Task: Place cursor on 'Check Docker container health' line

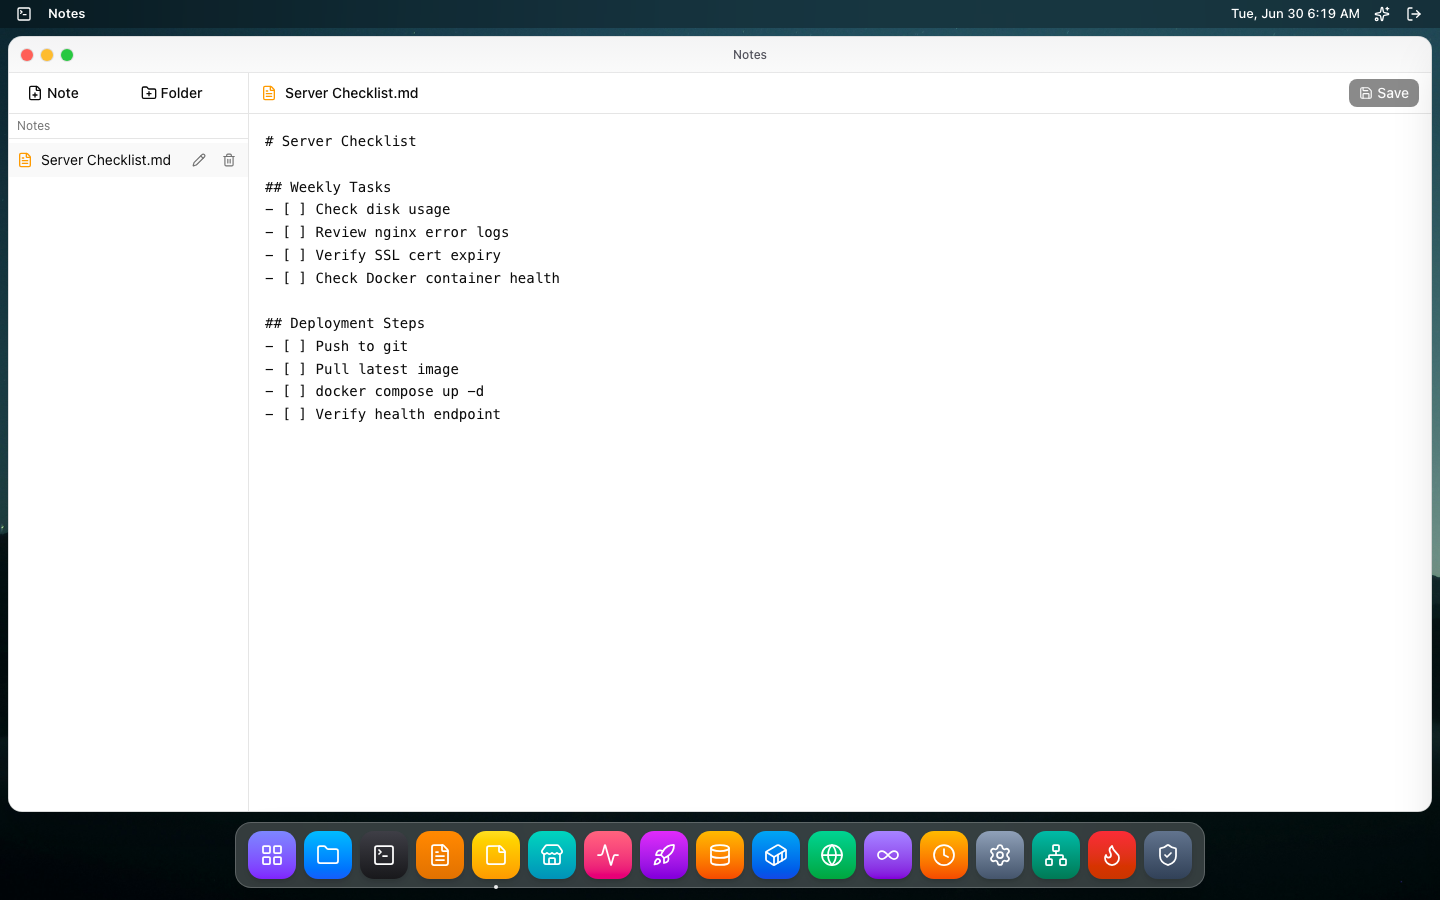Action: tap(412, 278)
